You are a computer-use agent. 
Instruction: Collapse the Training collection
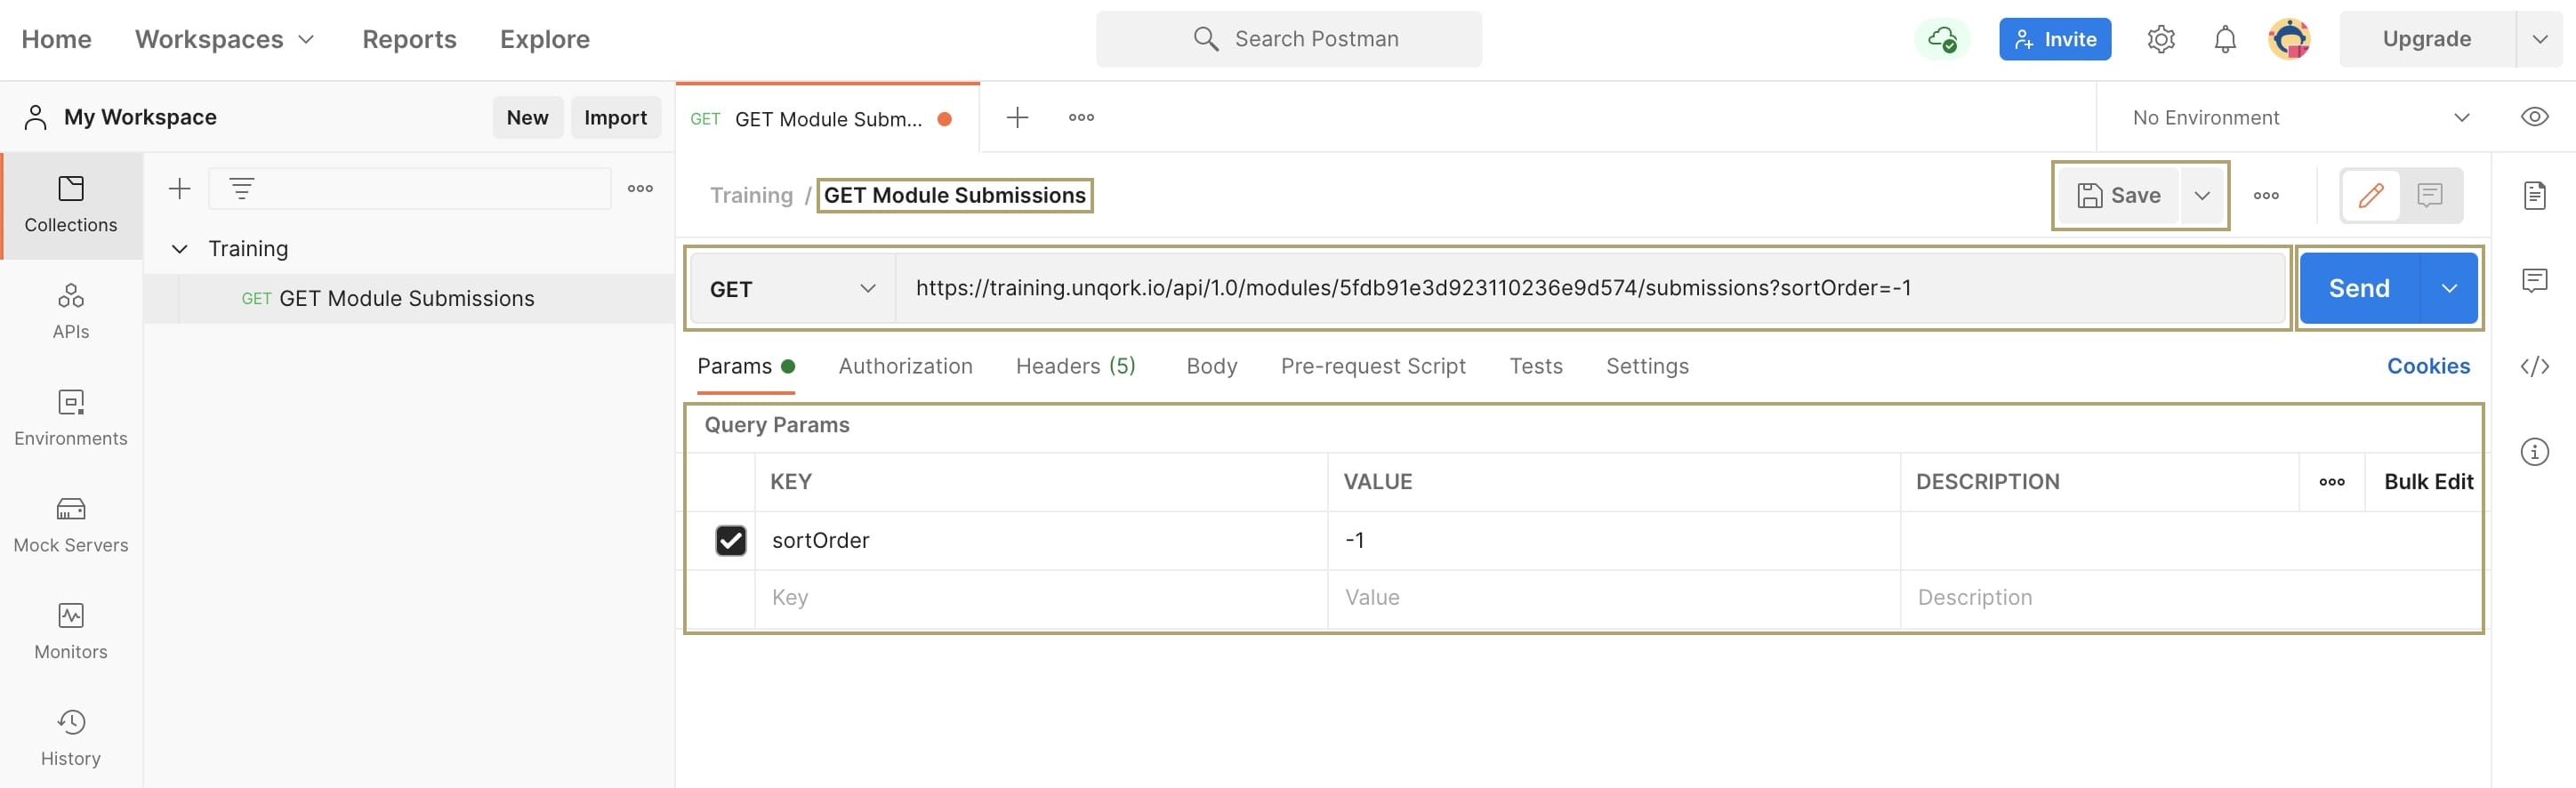[180, 248]
